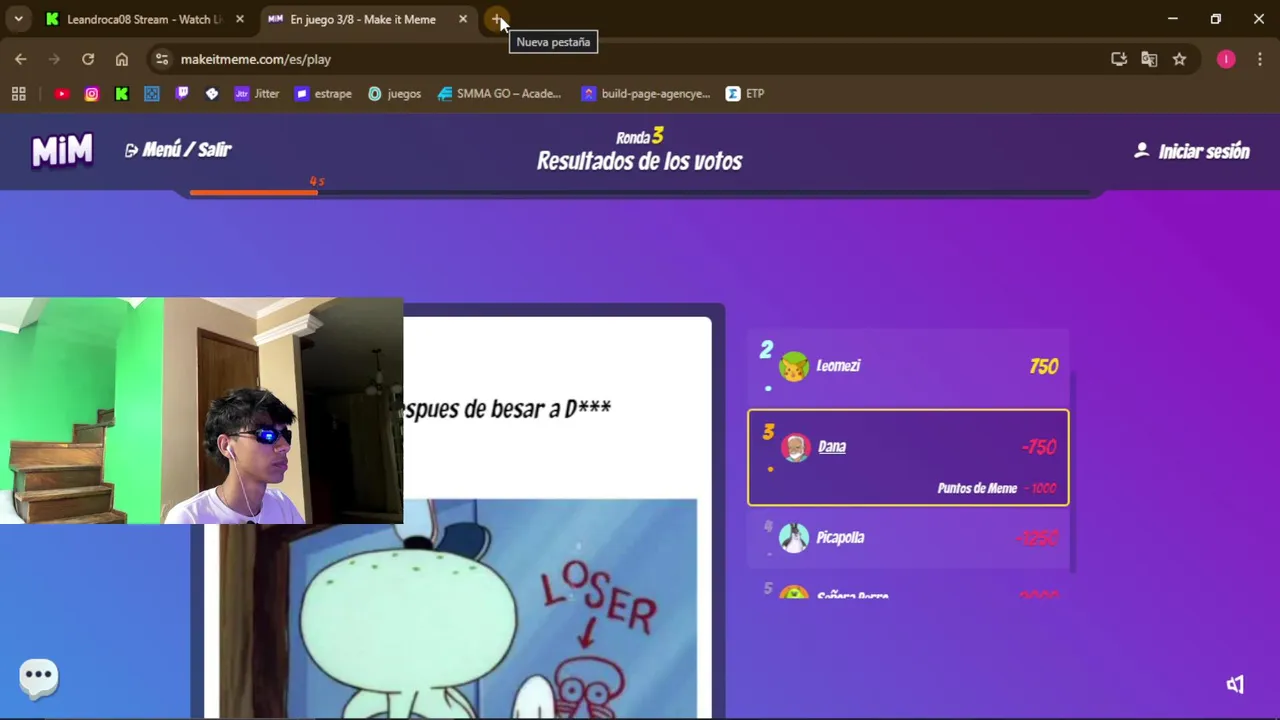Screen dimensions: 1280x720
Task: Toggle the sound speaker icon
Action: (1236, 684)
